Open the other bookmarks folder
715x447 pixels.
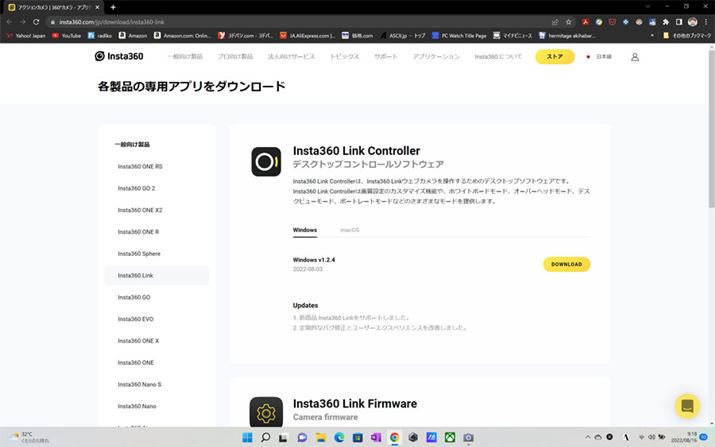pos(686,35)
